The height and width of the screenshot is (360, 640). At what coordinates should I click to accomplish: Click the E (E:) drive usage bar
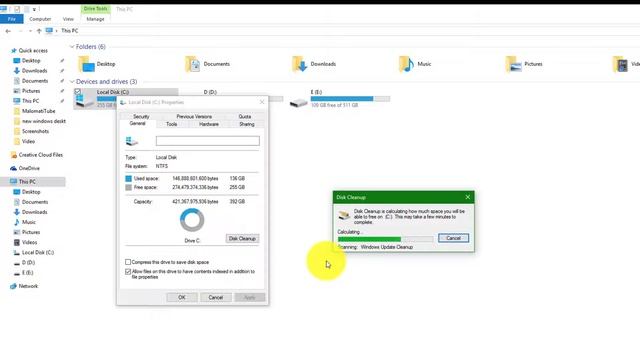pyautogui.click(x=350, y=98)
